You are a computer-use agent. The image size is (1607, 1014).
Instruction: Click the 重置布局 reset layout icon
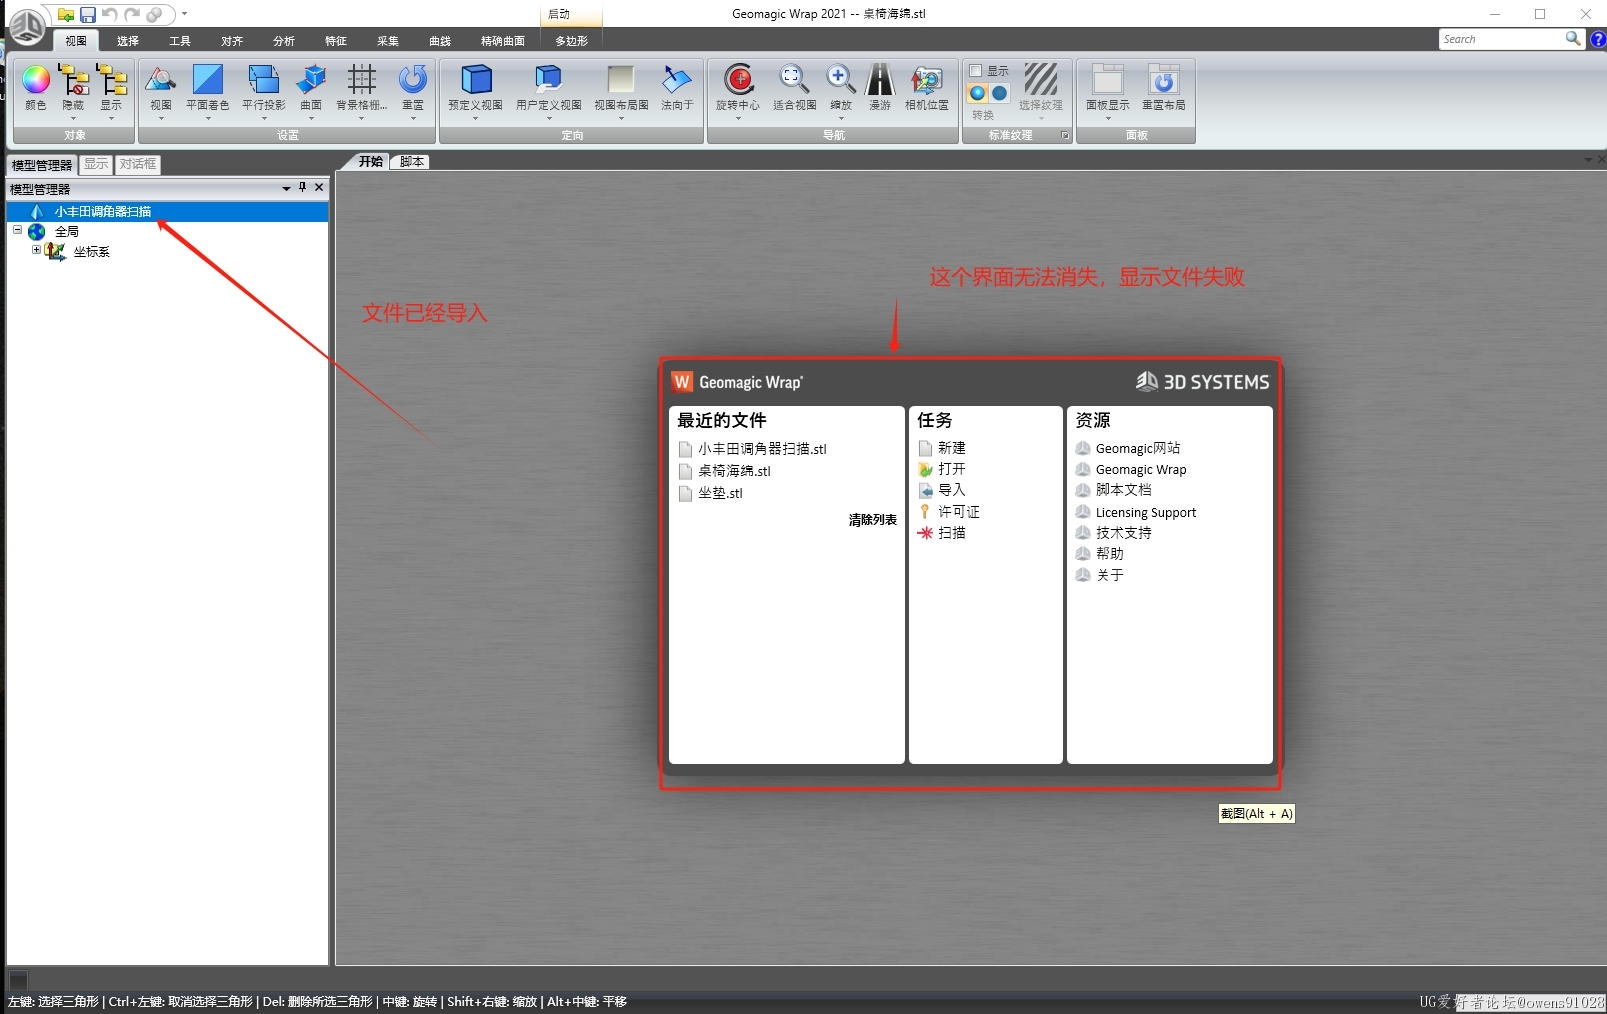(1164, 80)
